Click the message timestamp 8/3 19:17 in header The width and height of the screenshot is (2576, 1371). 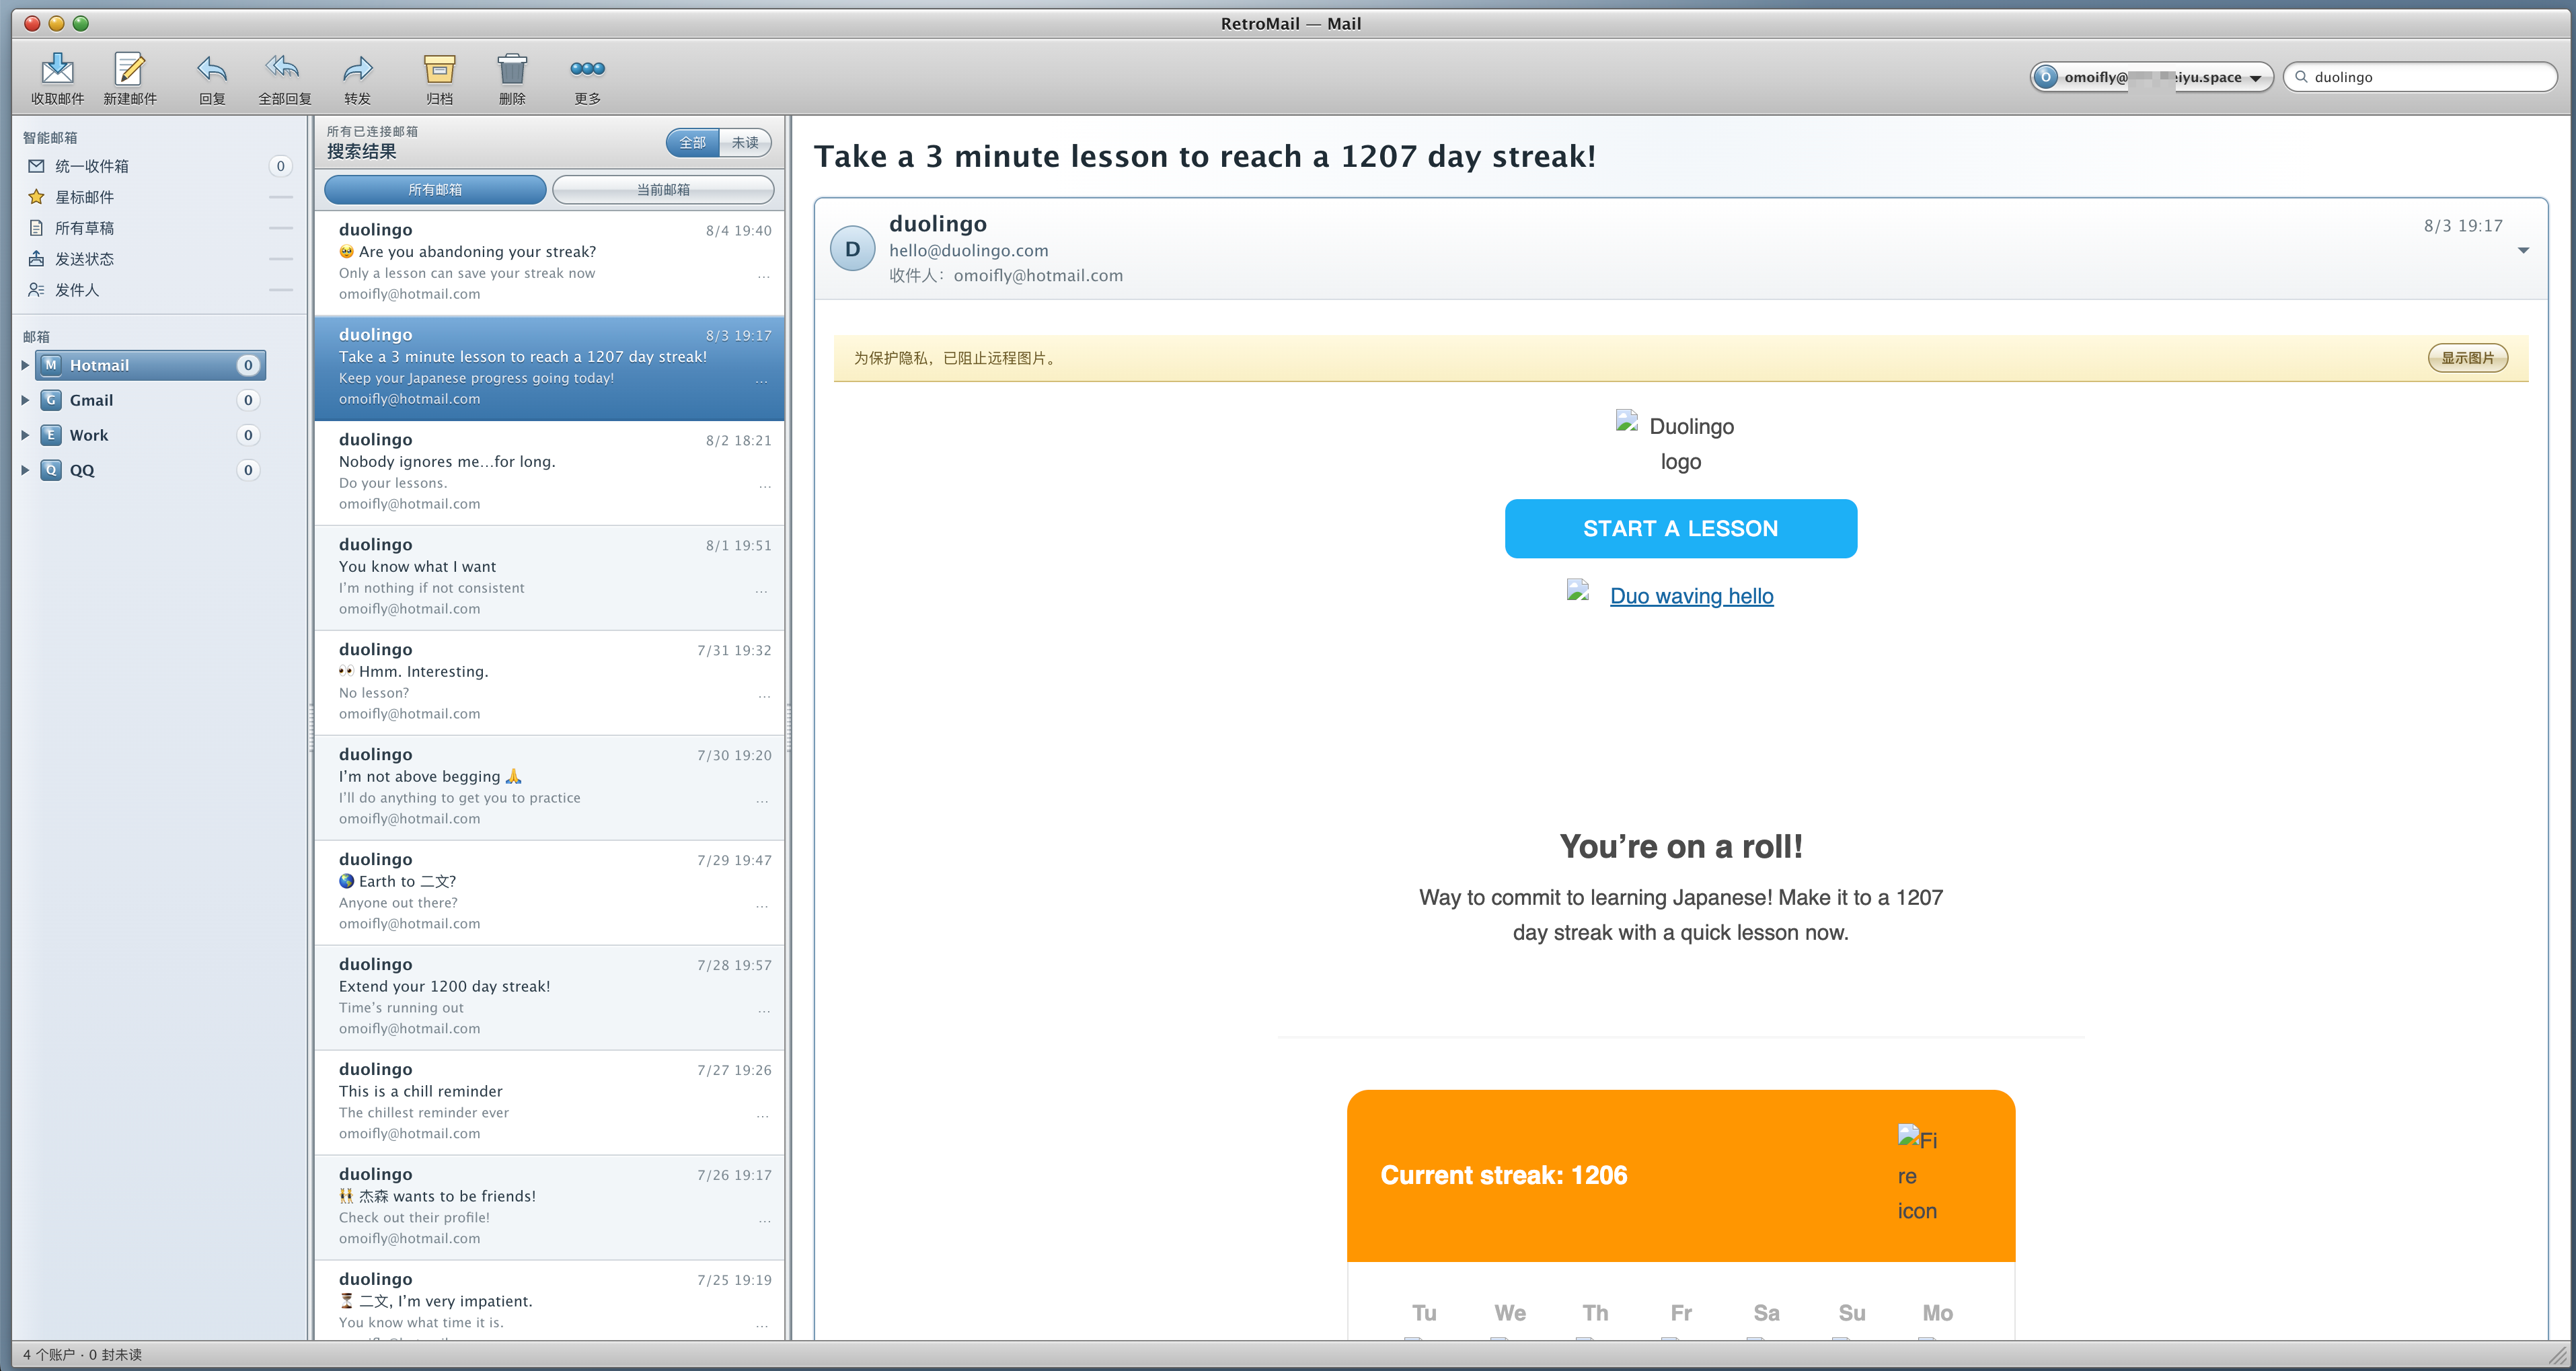tap(2462, 226)
